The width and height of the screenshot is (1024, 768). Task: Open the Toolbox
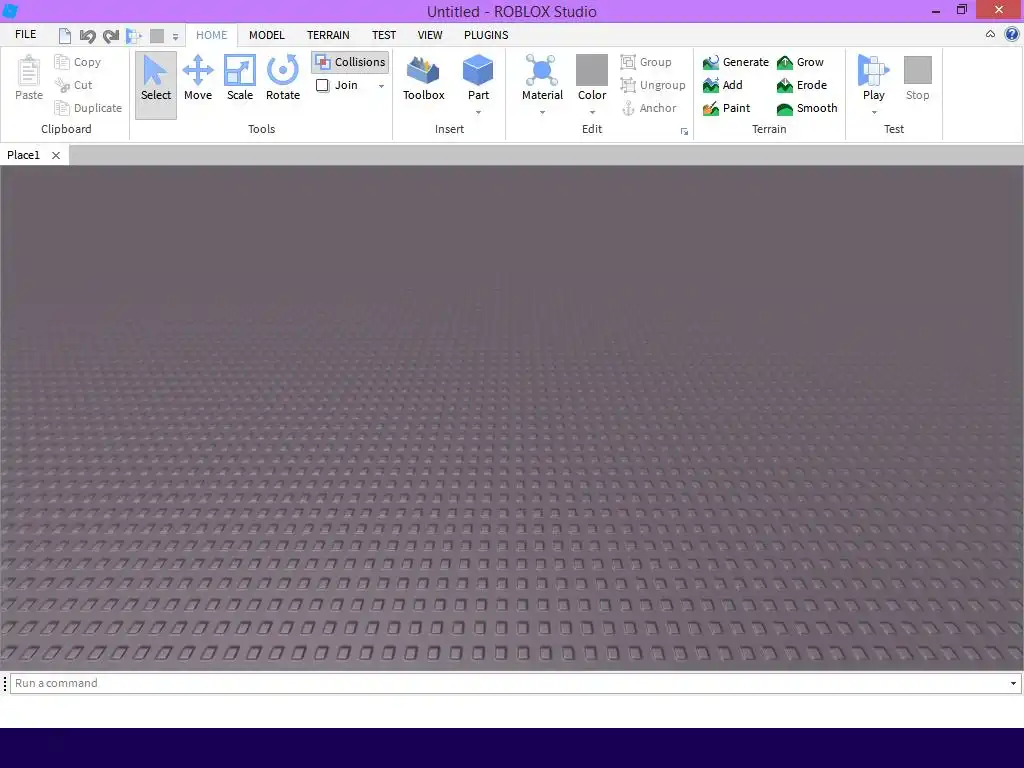[423, 78]
